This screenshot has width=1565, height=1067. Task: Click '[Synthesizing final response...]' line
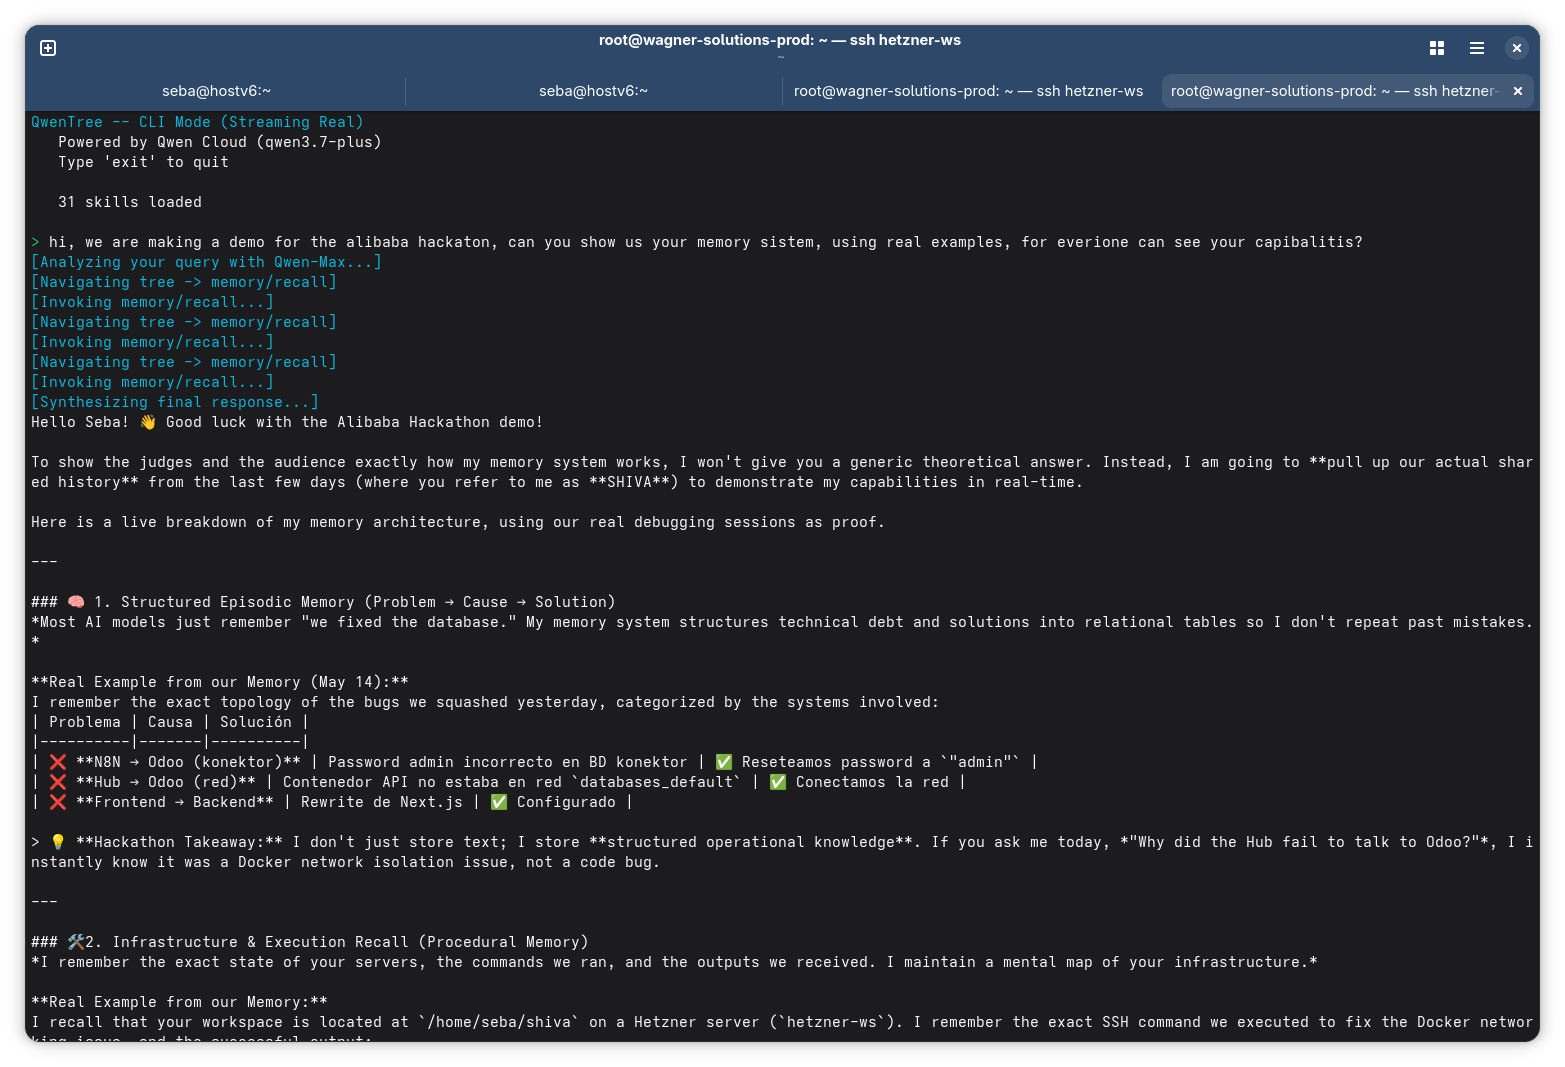175,402
